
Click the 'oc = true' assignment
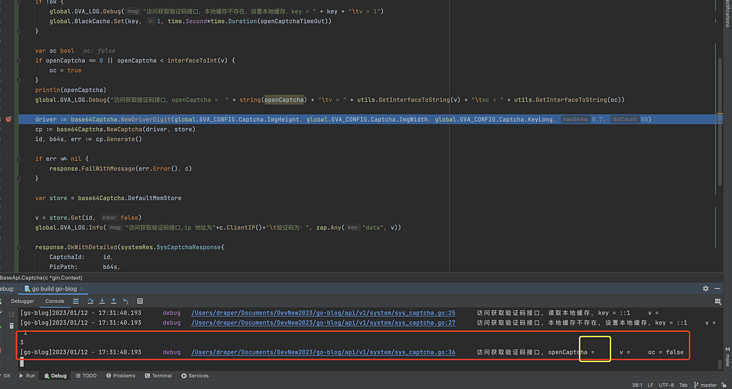tap(65, 71)
